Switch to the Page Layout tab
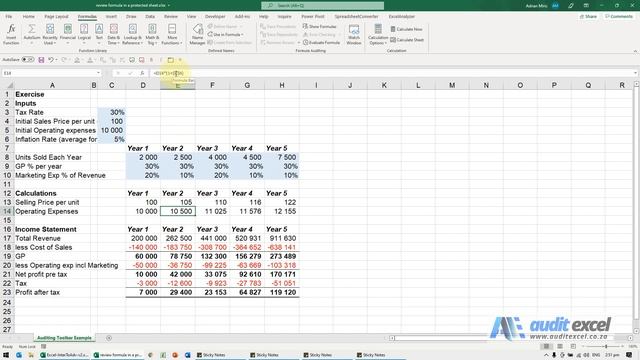This screenshot has height=360, width=640. click(x=56, y=17)
